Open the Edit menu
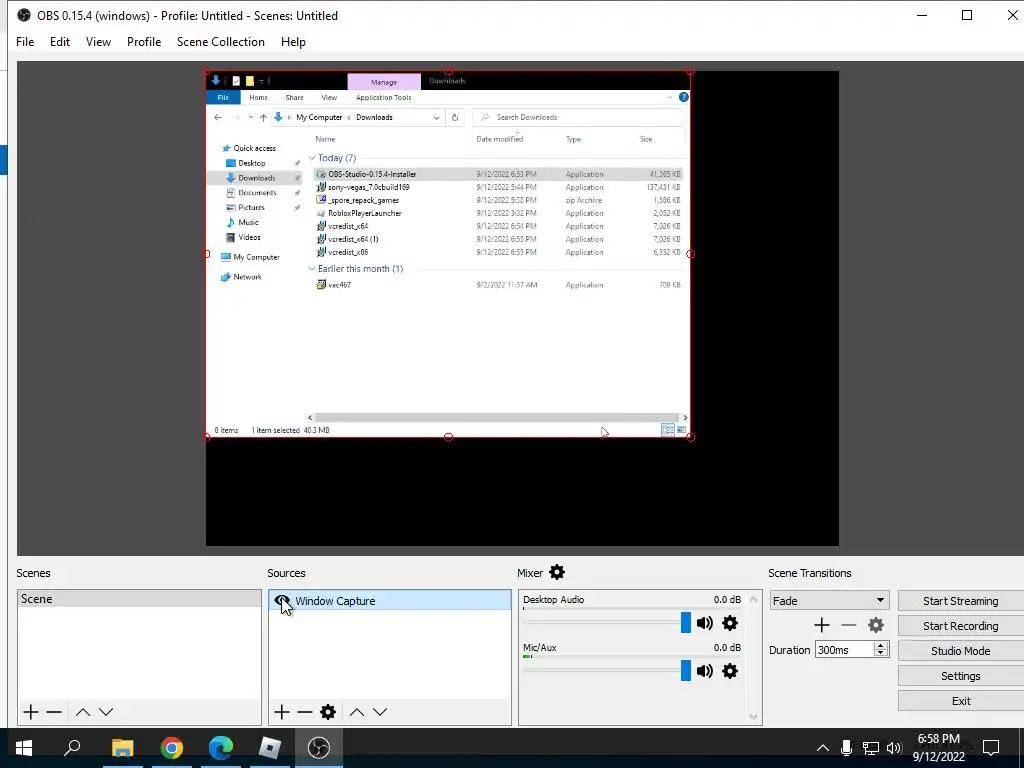The width and height of the screenshot is (1024, 768). pos(59,42)
